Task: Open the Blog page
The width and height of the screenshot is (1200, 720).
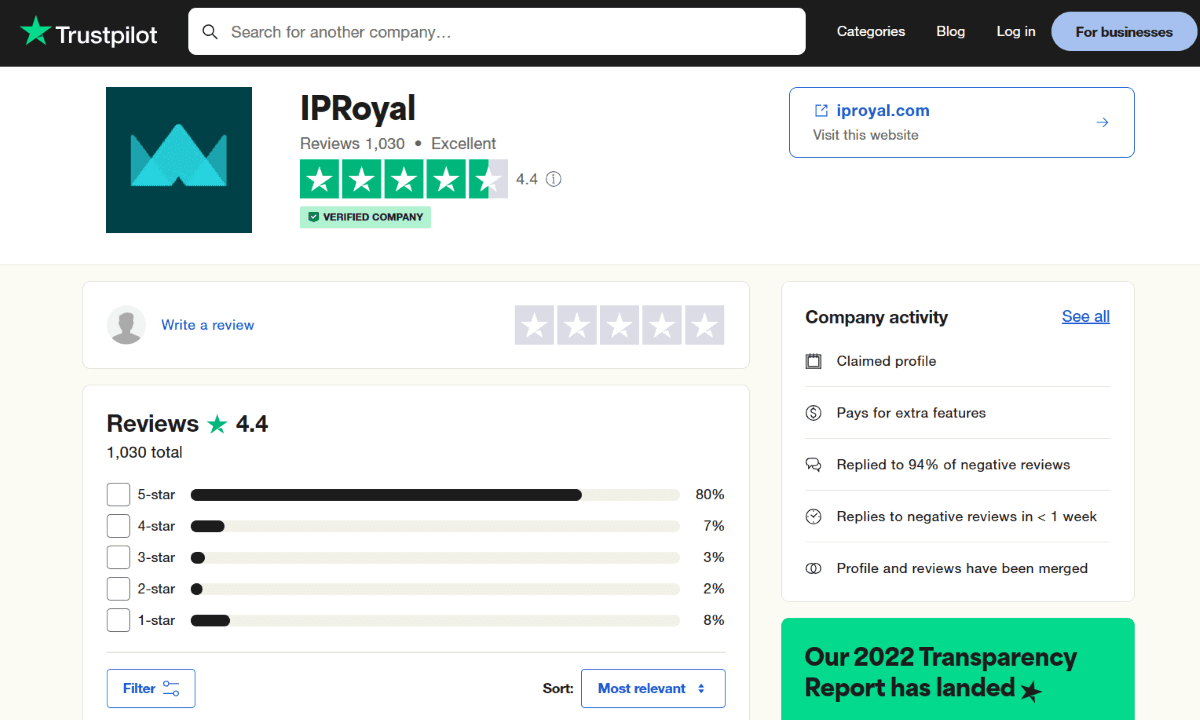Action: [951, 32]
